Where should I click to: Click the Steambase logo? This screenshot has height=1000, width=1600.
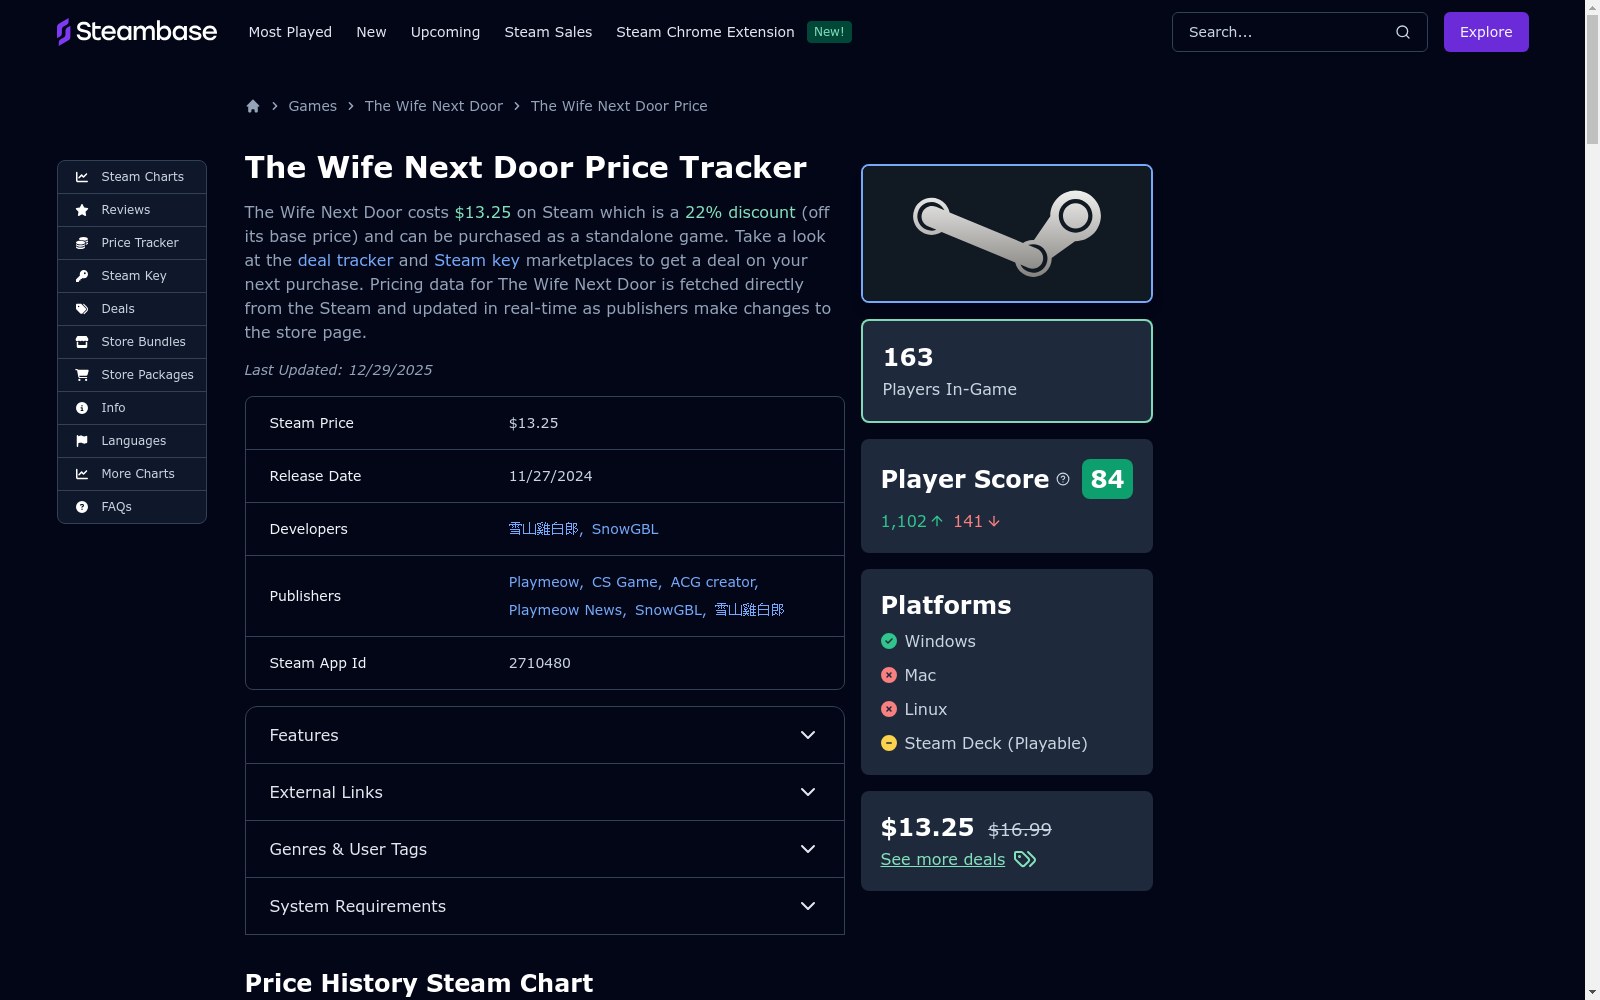[x=137, y=32]
